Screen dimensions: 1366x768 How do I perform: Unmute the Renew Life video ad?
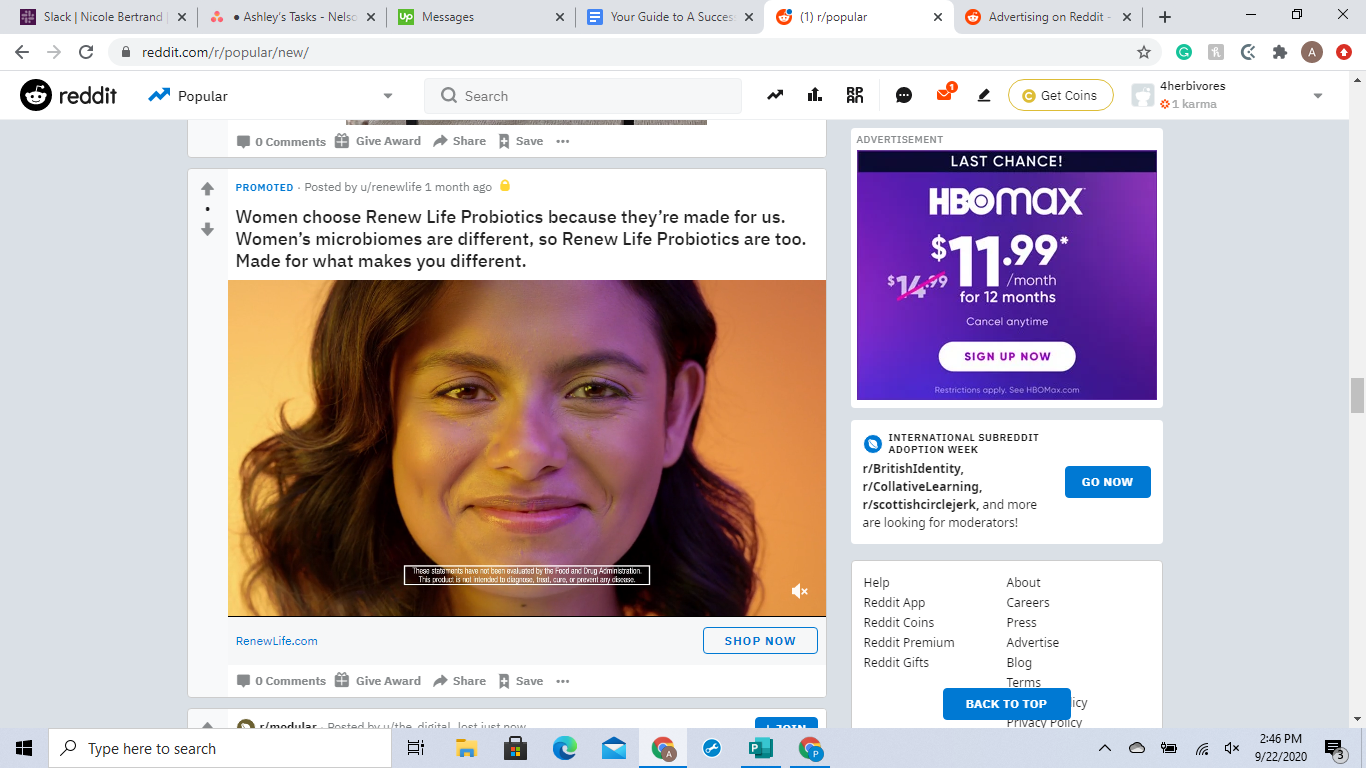point(799,592)
